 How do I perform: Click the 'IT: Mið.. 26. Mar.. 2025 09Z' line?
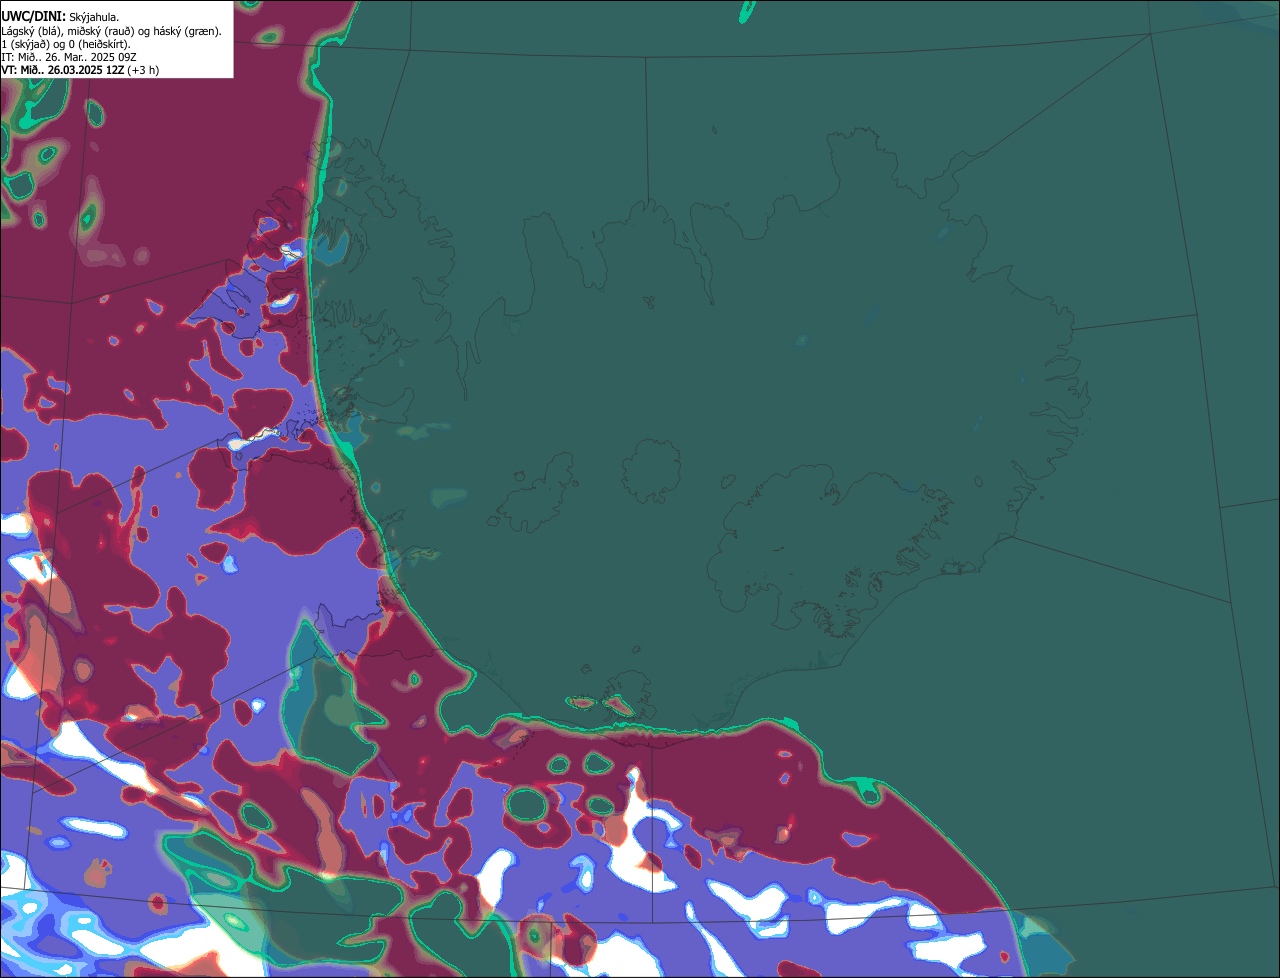[69, 57]
